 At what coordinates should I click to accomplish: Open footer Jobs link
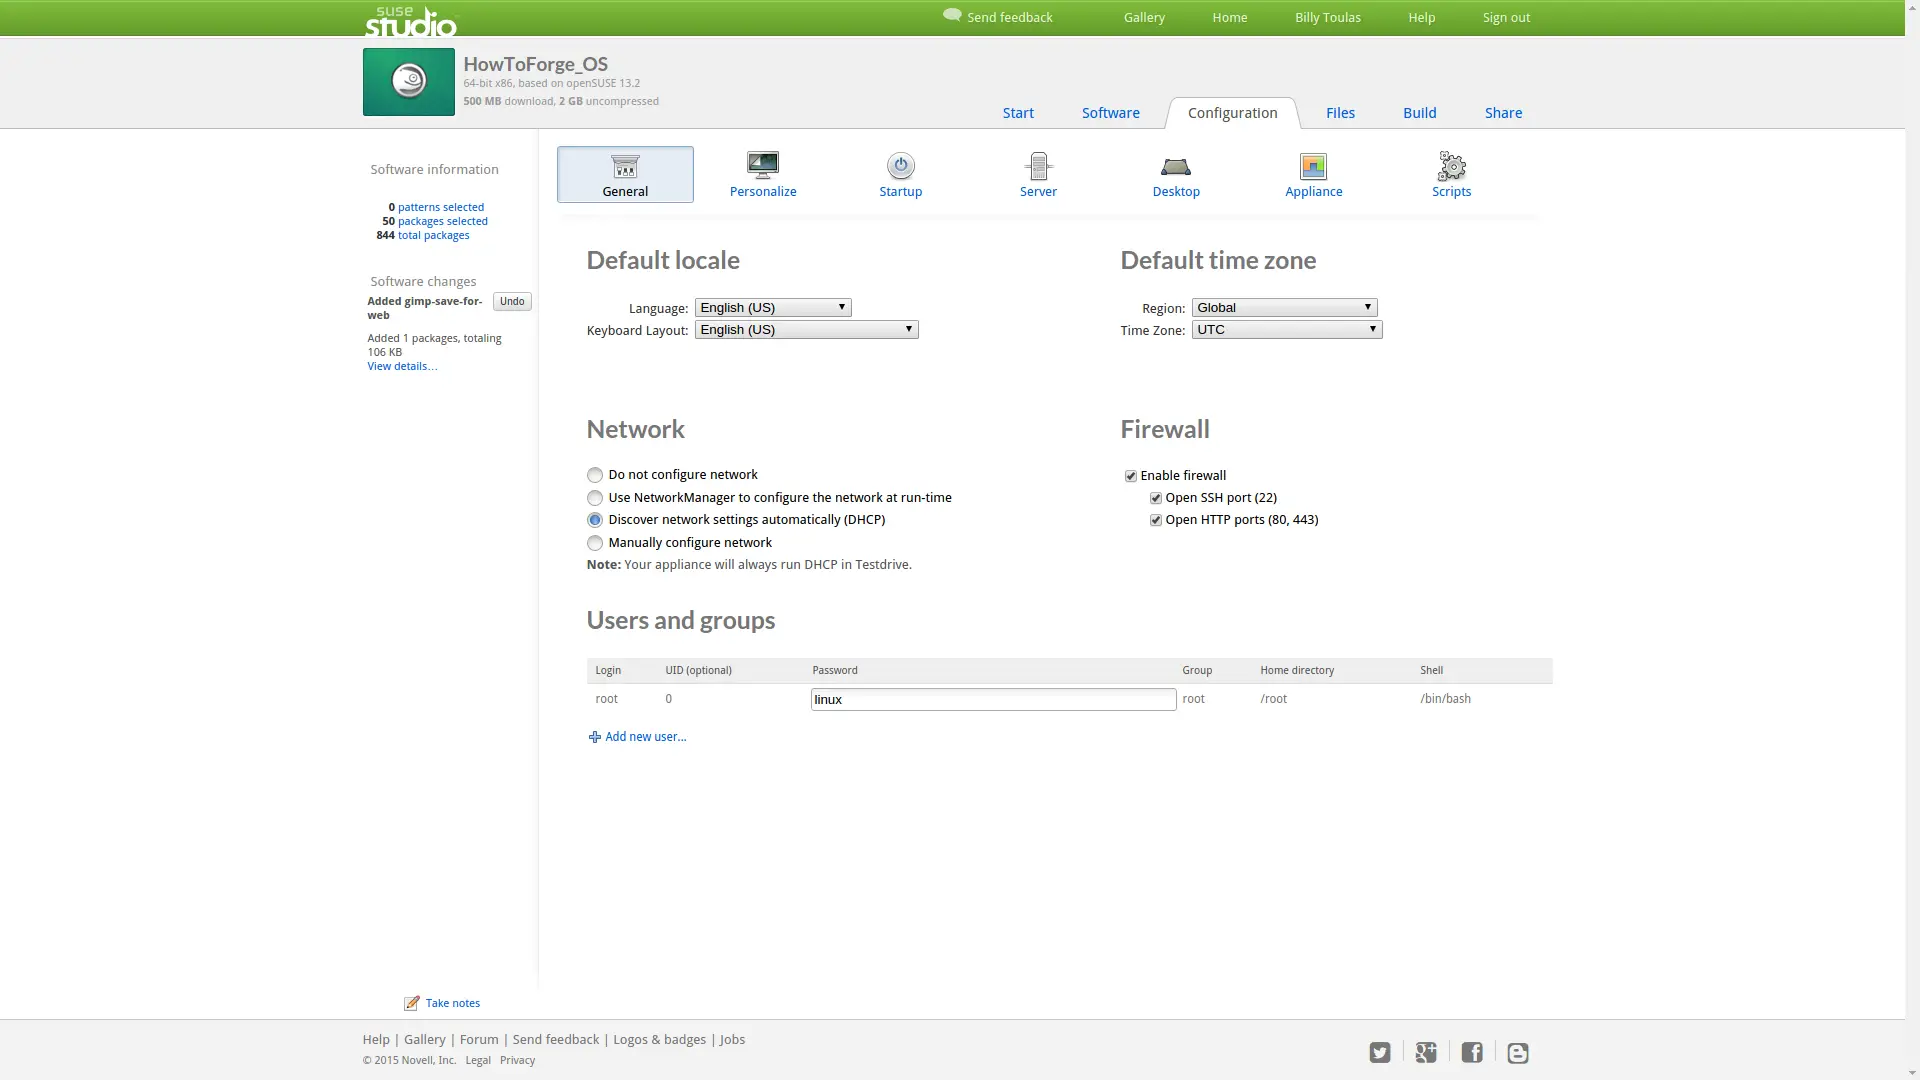pos(733,1040)
